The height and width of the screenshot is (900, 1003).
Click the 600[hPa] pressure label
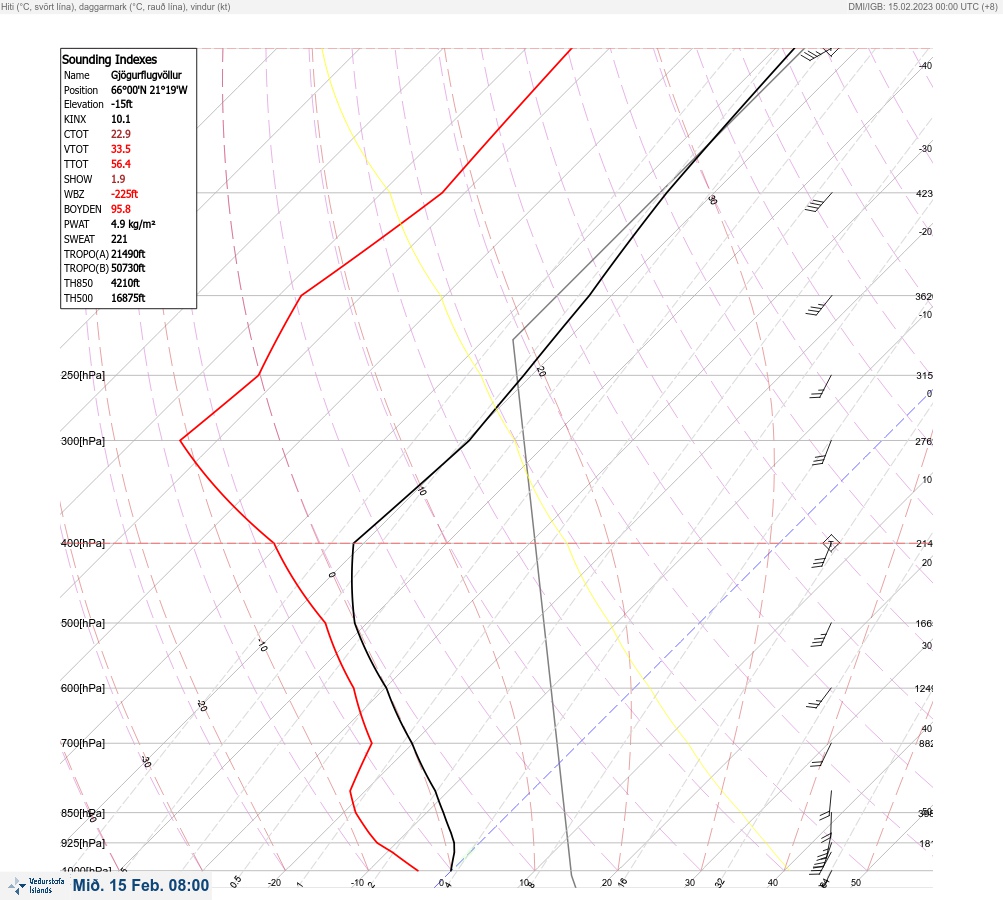click(83, 688)
